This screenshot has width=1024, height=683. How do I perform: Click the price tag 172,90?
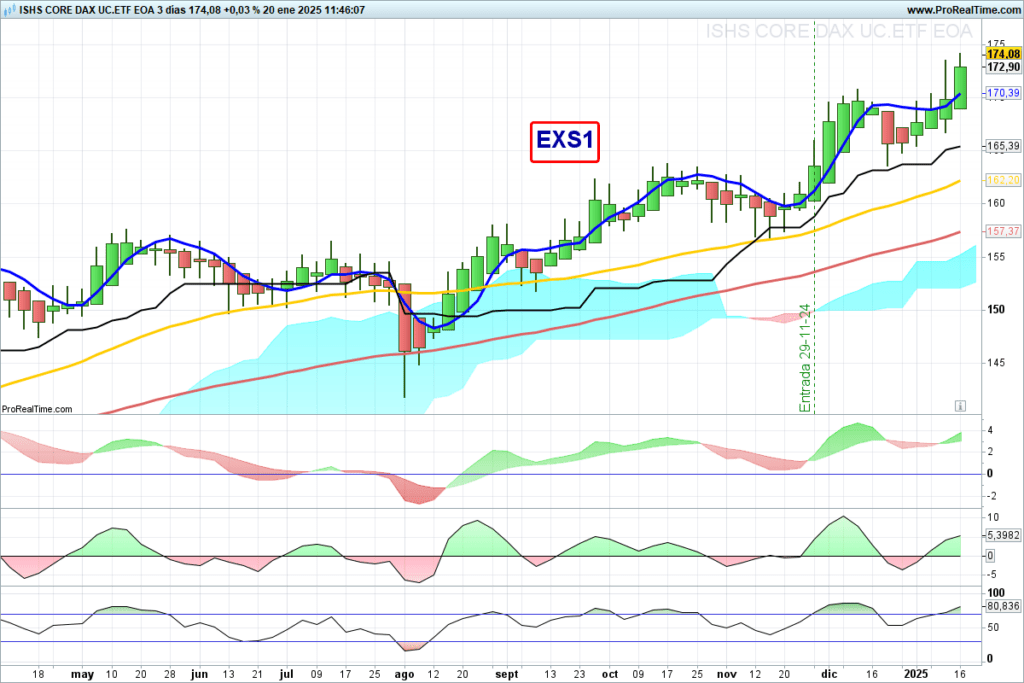tap(1003, 67)
